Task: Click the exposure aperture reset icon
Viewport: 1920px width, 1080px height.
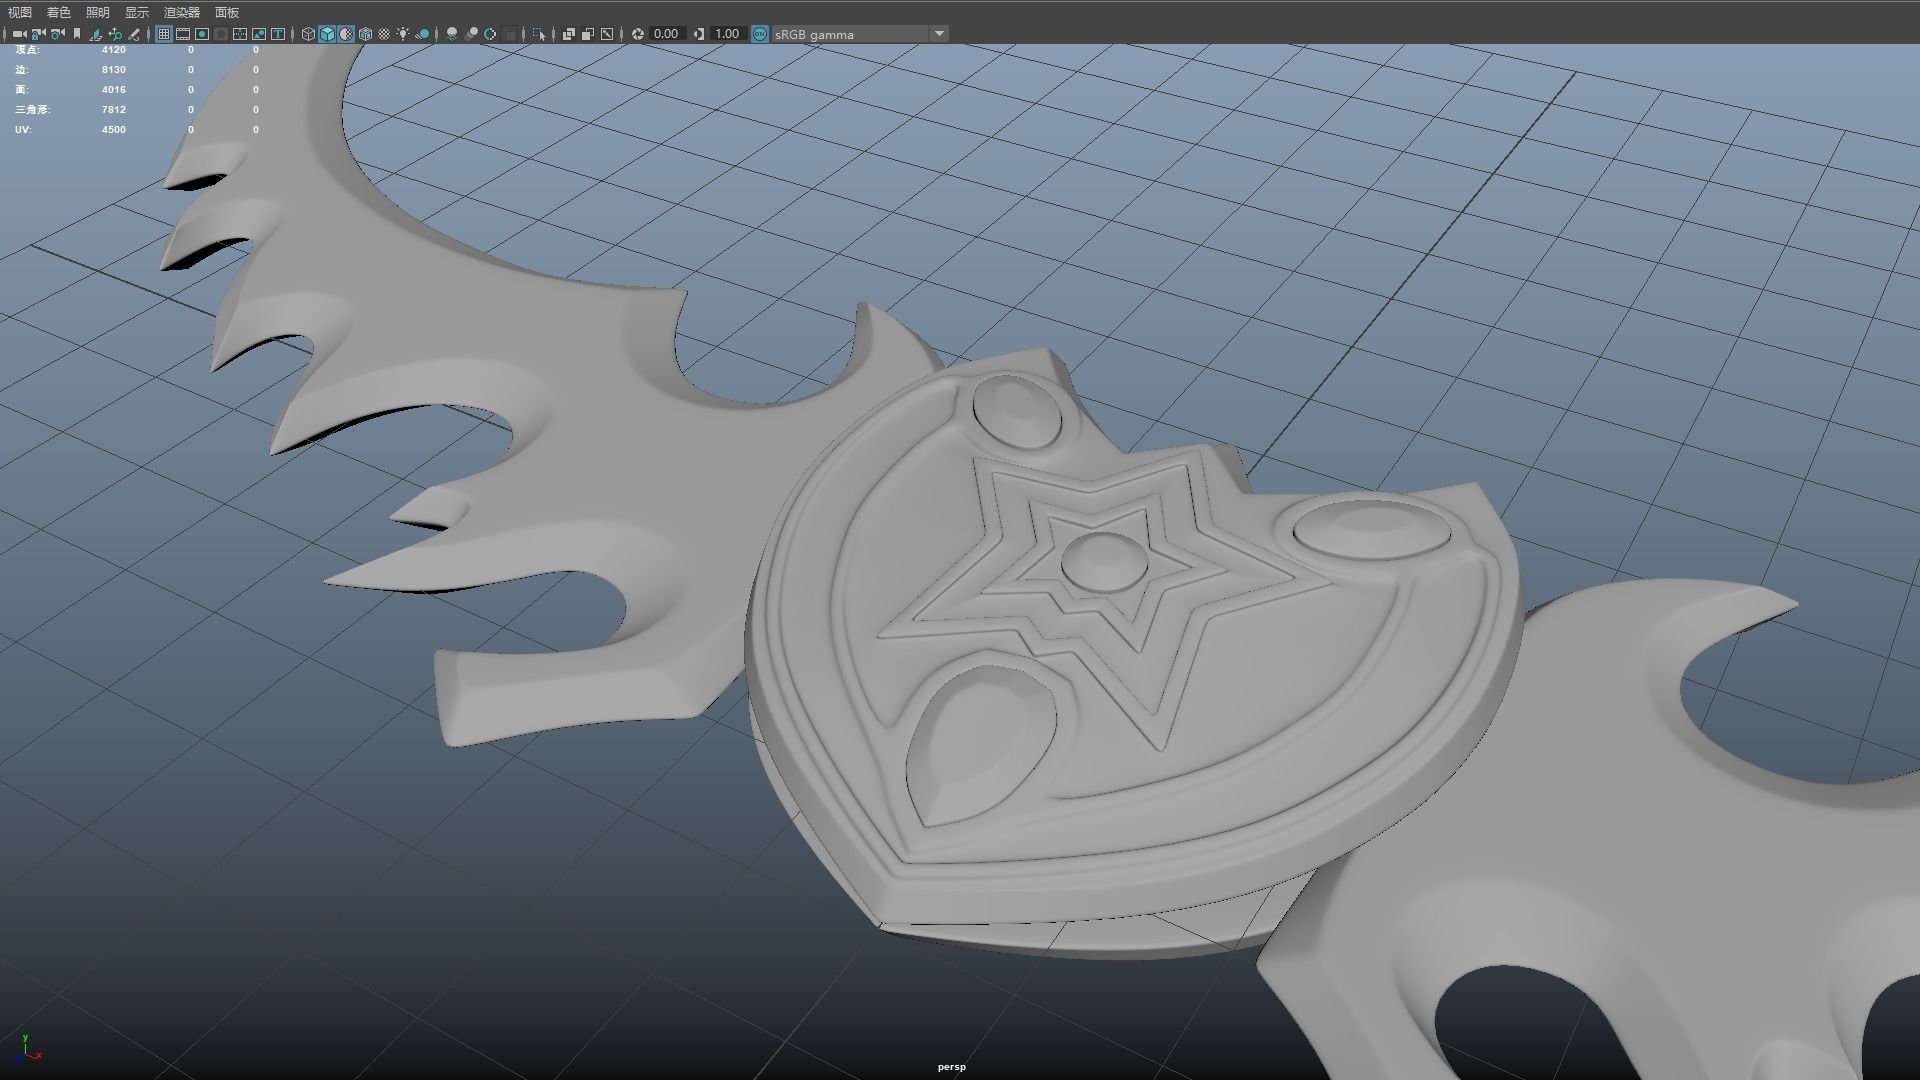Action: (x=638, y=34)
